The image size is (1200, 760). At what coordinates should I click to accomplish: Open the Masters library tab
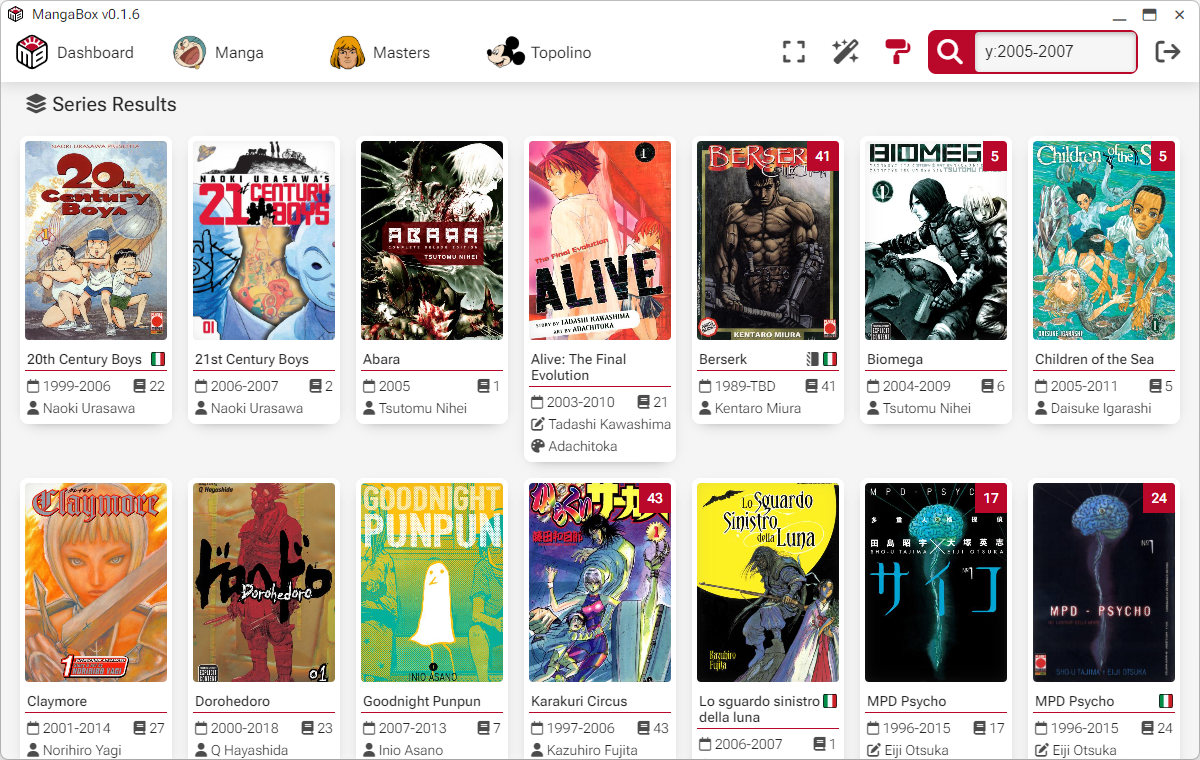point(380,53)
